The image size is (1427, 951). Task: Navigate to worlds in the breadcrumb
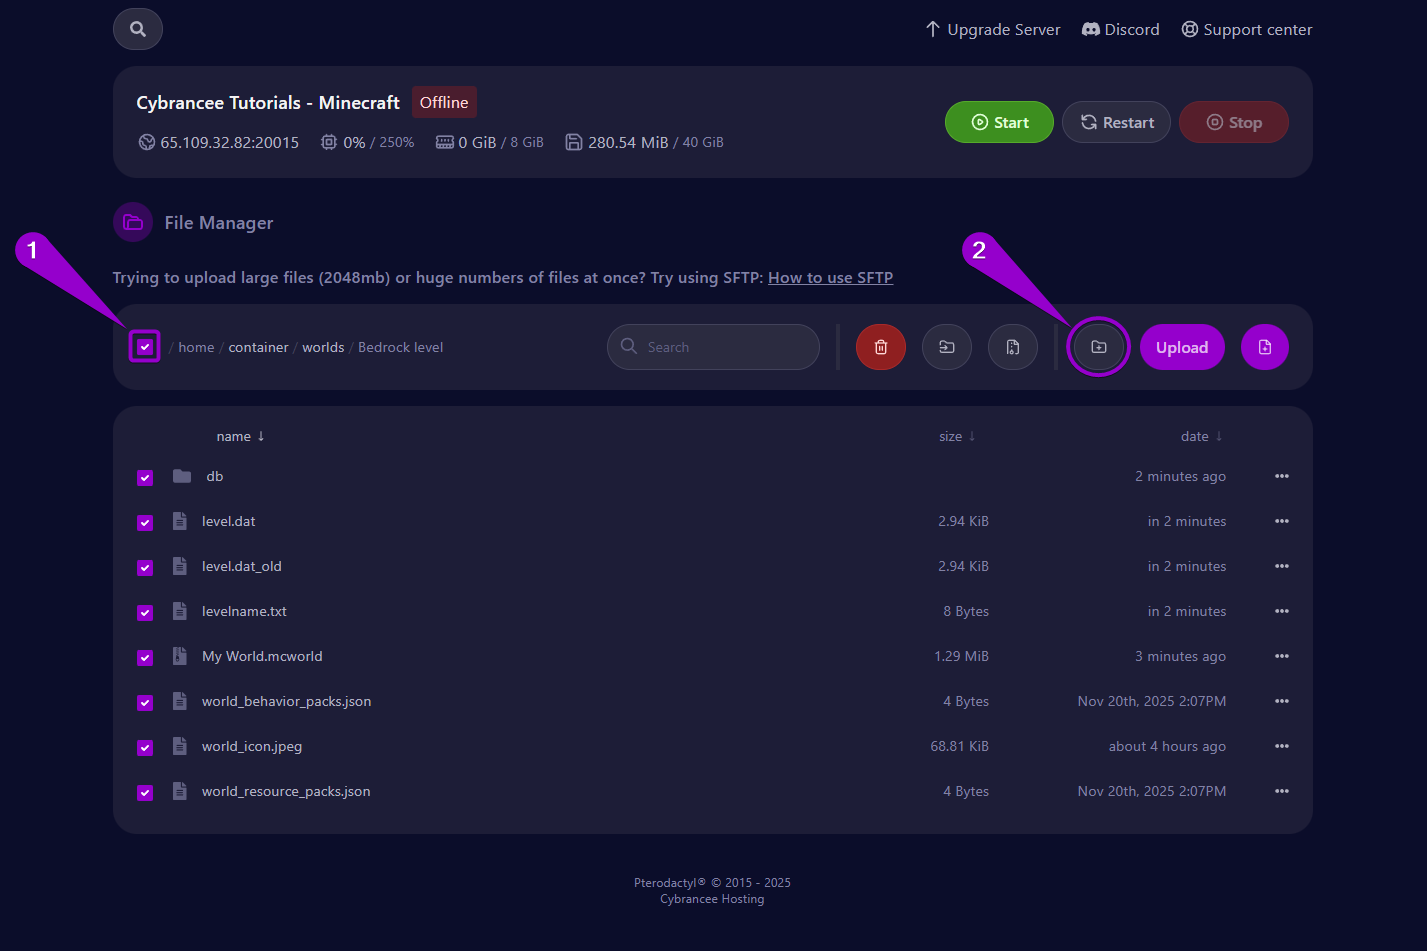[x=323, y=347]
